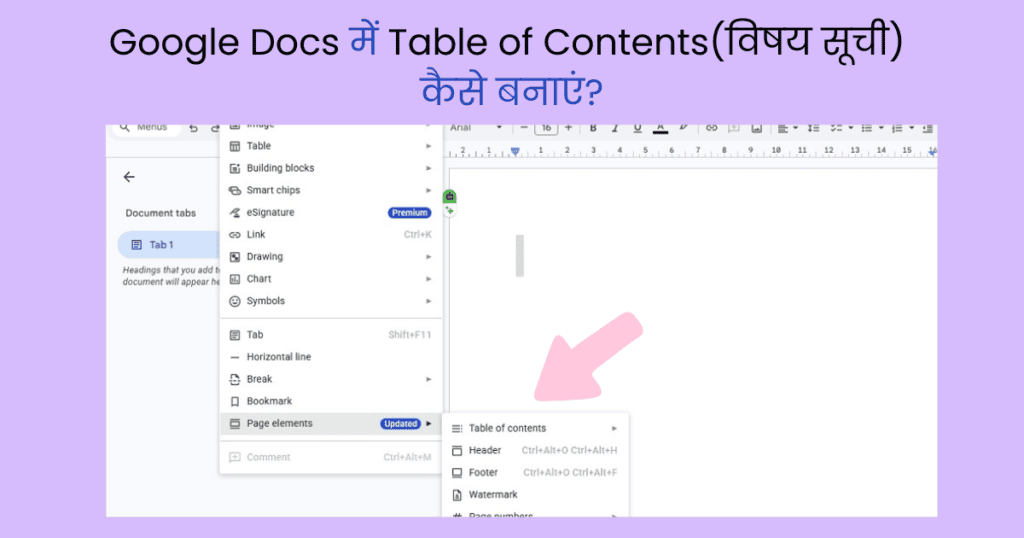1024x538 pixels.
Task: Click the chain link icon beside Link
Action: (234, 235)
